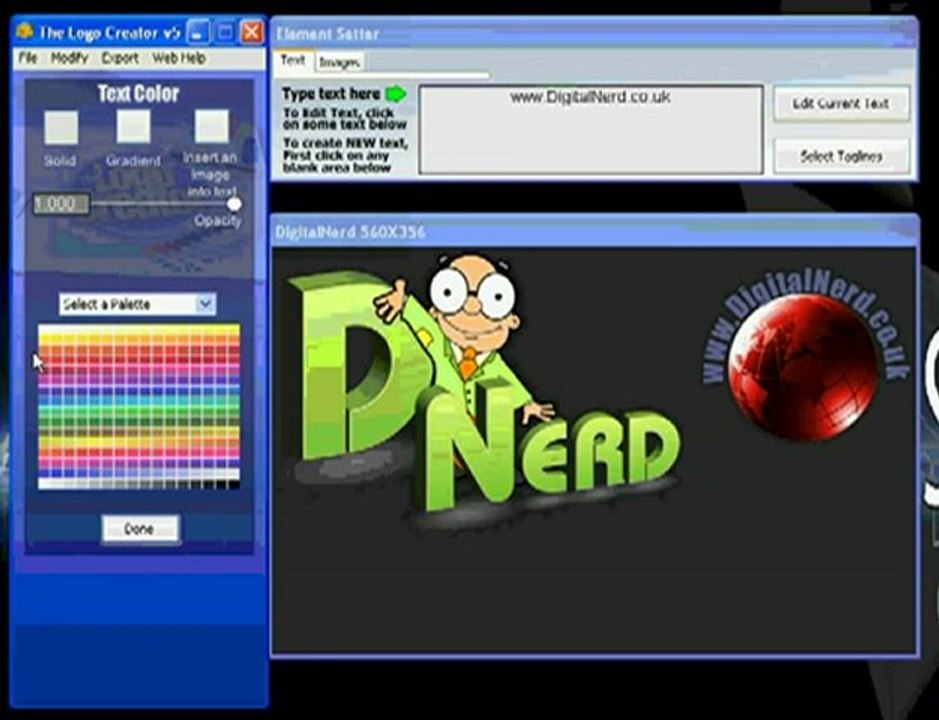Click the Select Taglines button

coord(841,156)
